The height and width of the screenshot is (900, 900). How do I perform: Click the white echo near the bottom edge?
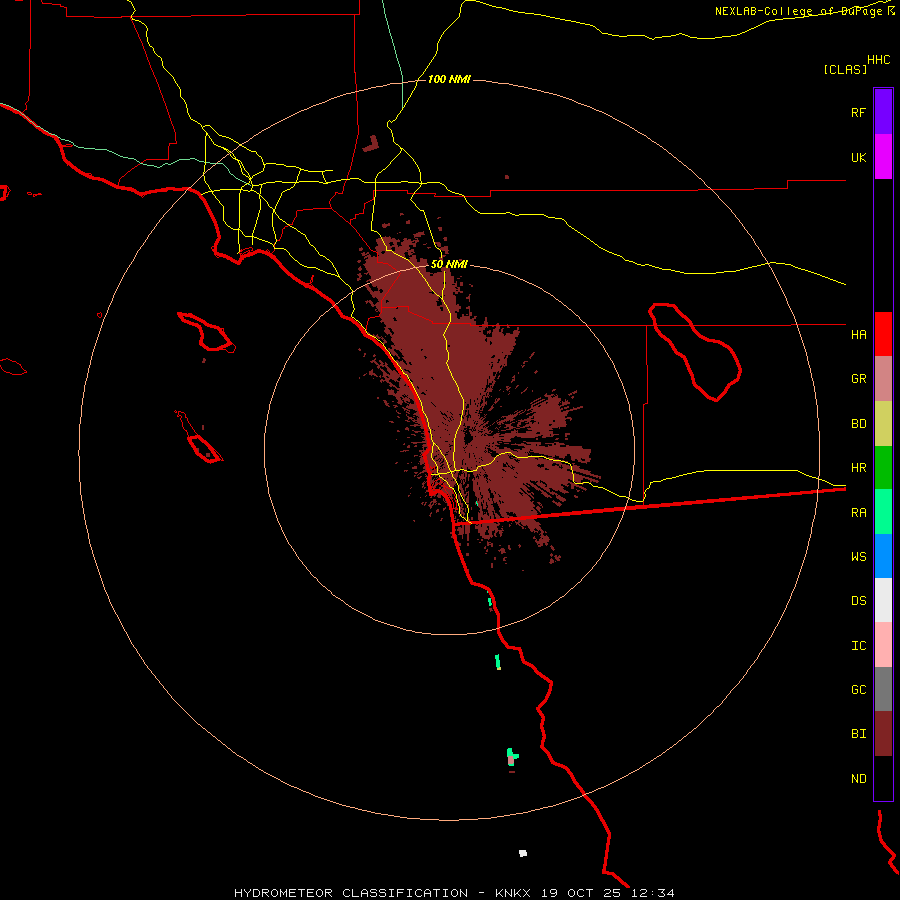point(523,854)
